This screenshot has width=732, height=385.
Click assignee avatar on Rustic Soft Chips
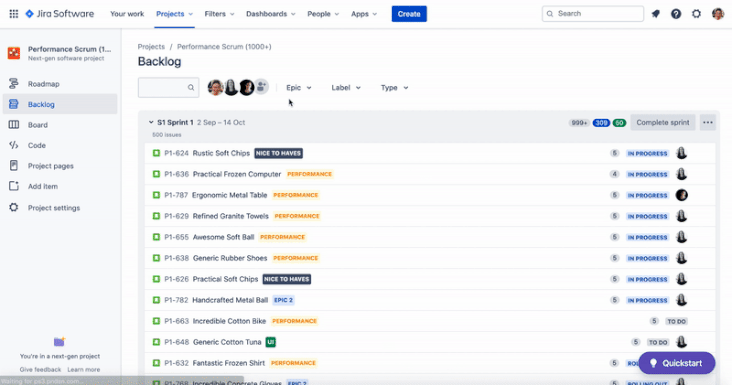[682, 153]
